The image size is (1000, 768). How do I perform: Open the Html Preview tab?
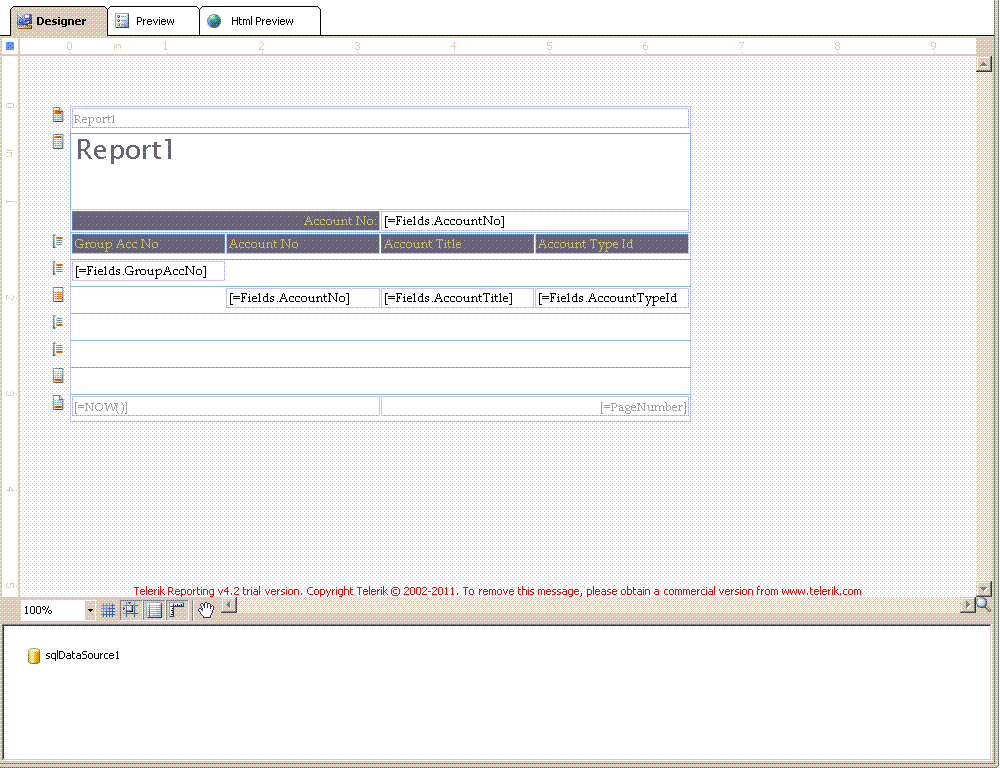pyautogui.click(x=260, y=21)
